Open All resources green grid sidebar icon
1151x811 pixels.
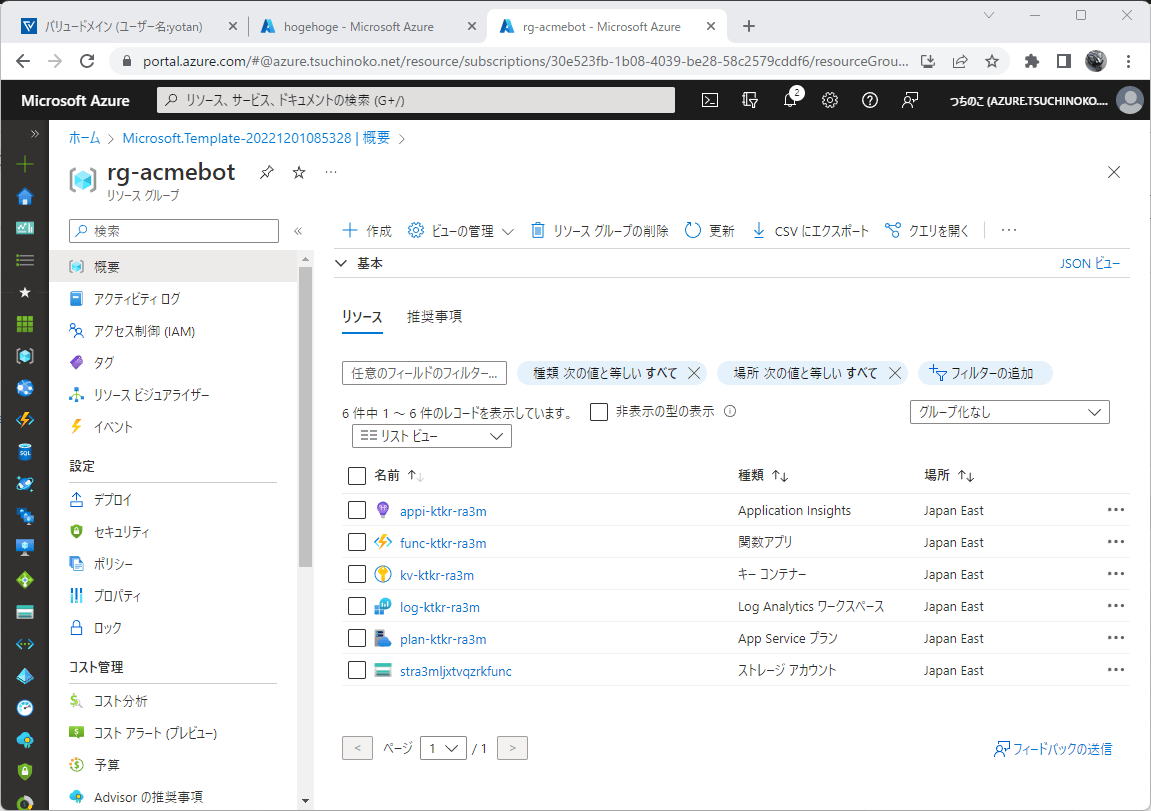tap(25, 324)
